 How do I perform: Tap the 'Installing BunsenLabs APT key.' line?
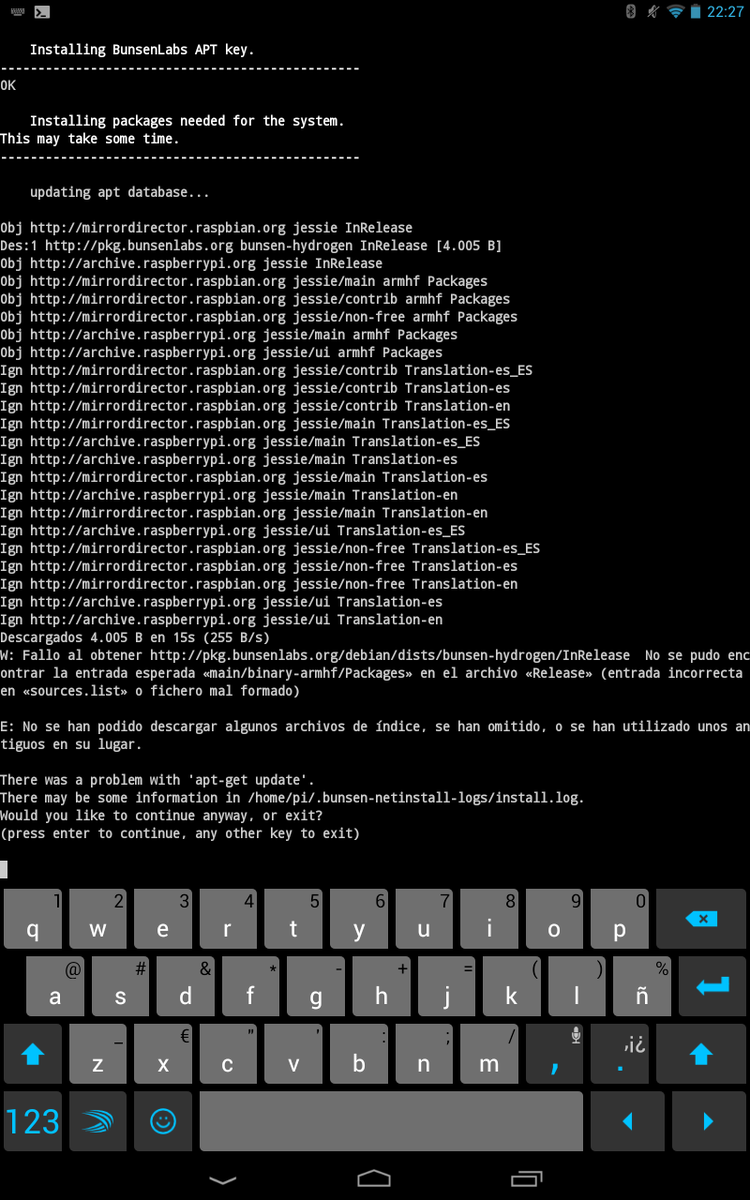[142, 50]
